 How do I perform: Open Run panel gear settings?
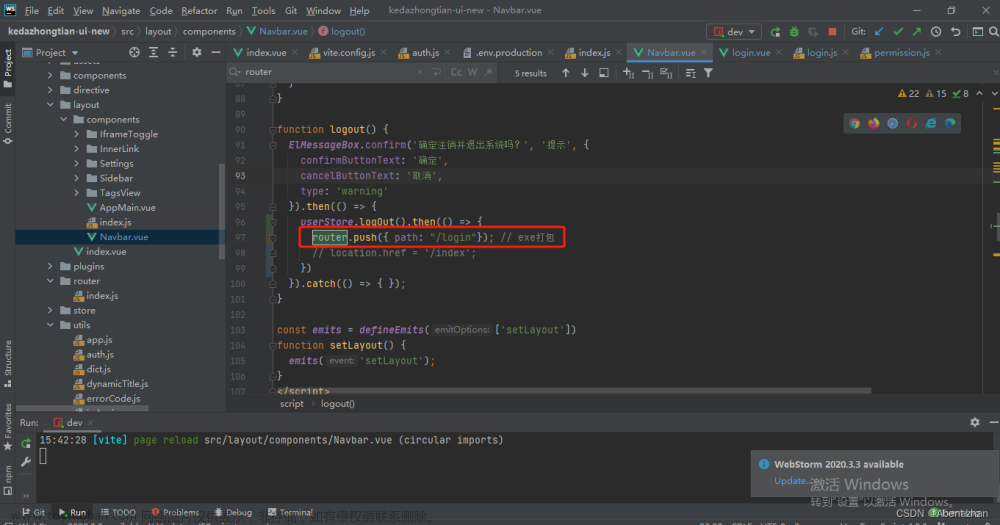[974, 422]
